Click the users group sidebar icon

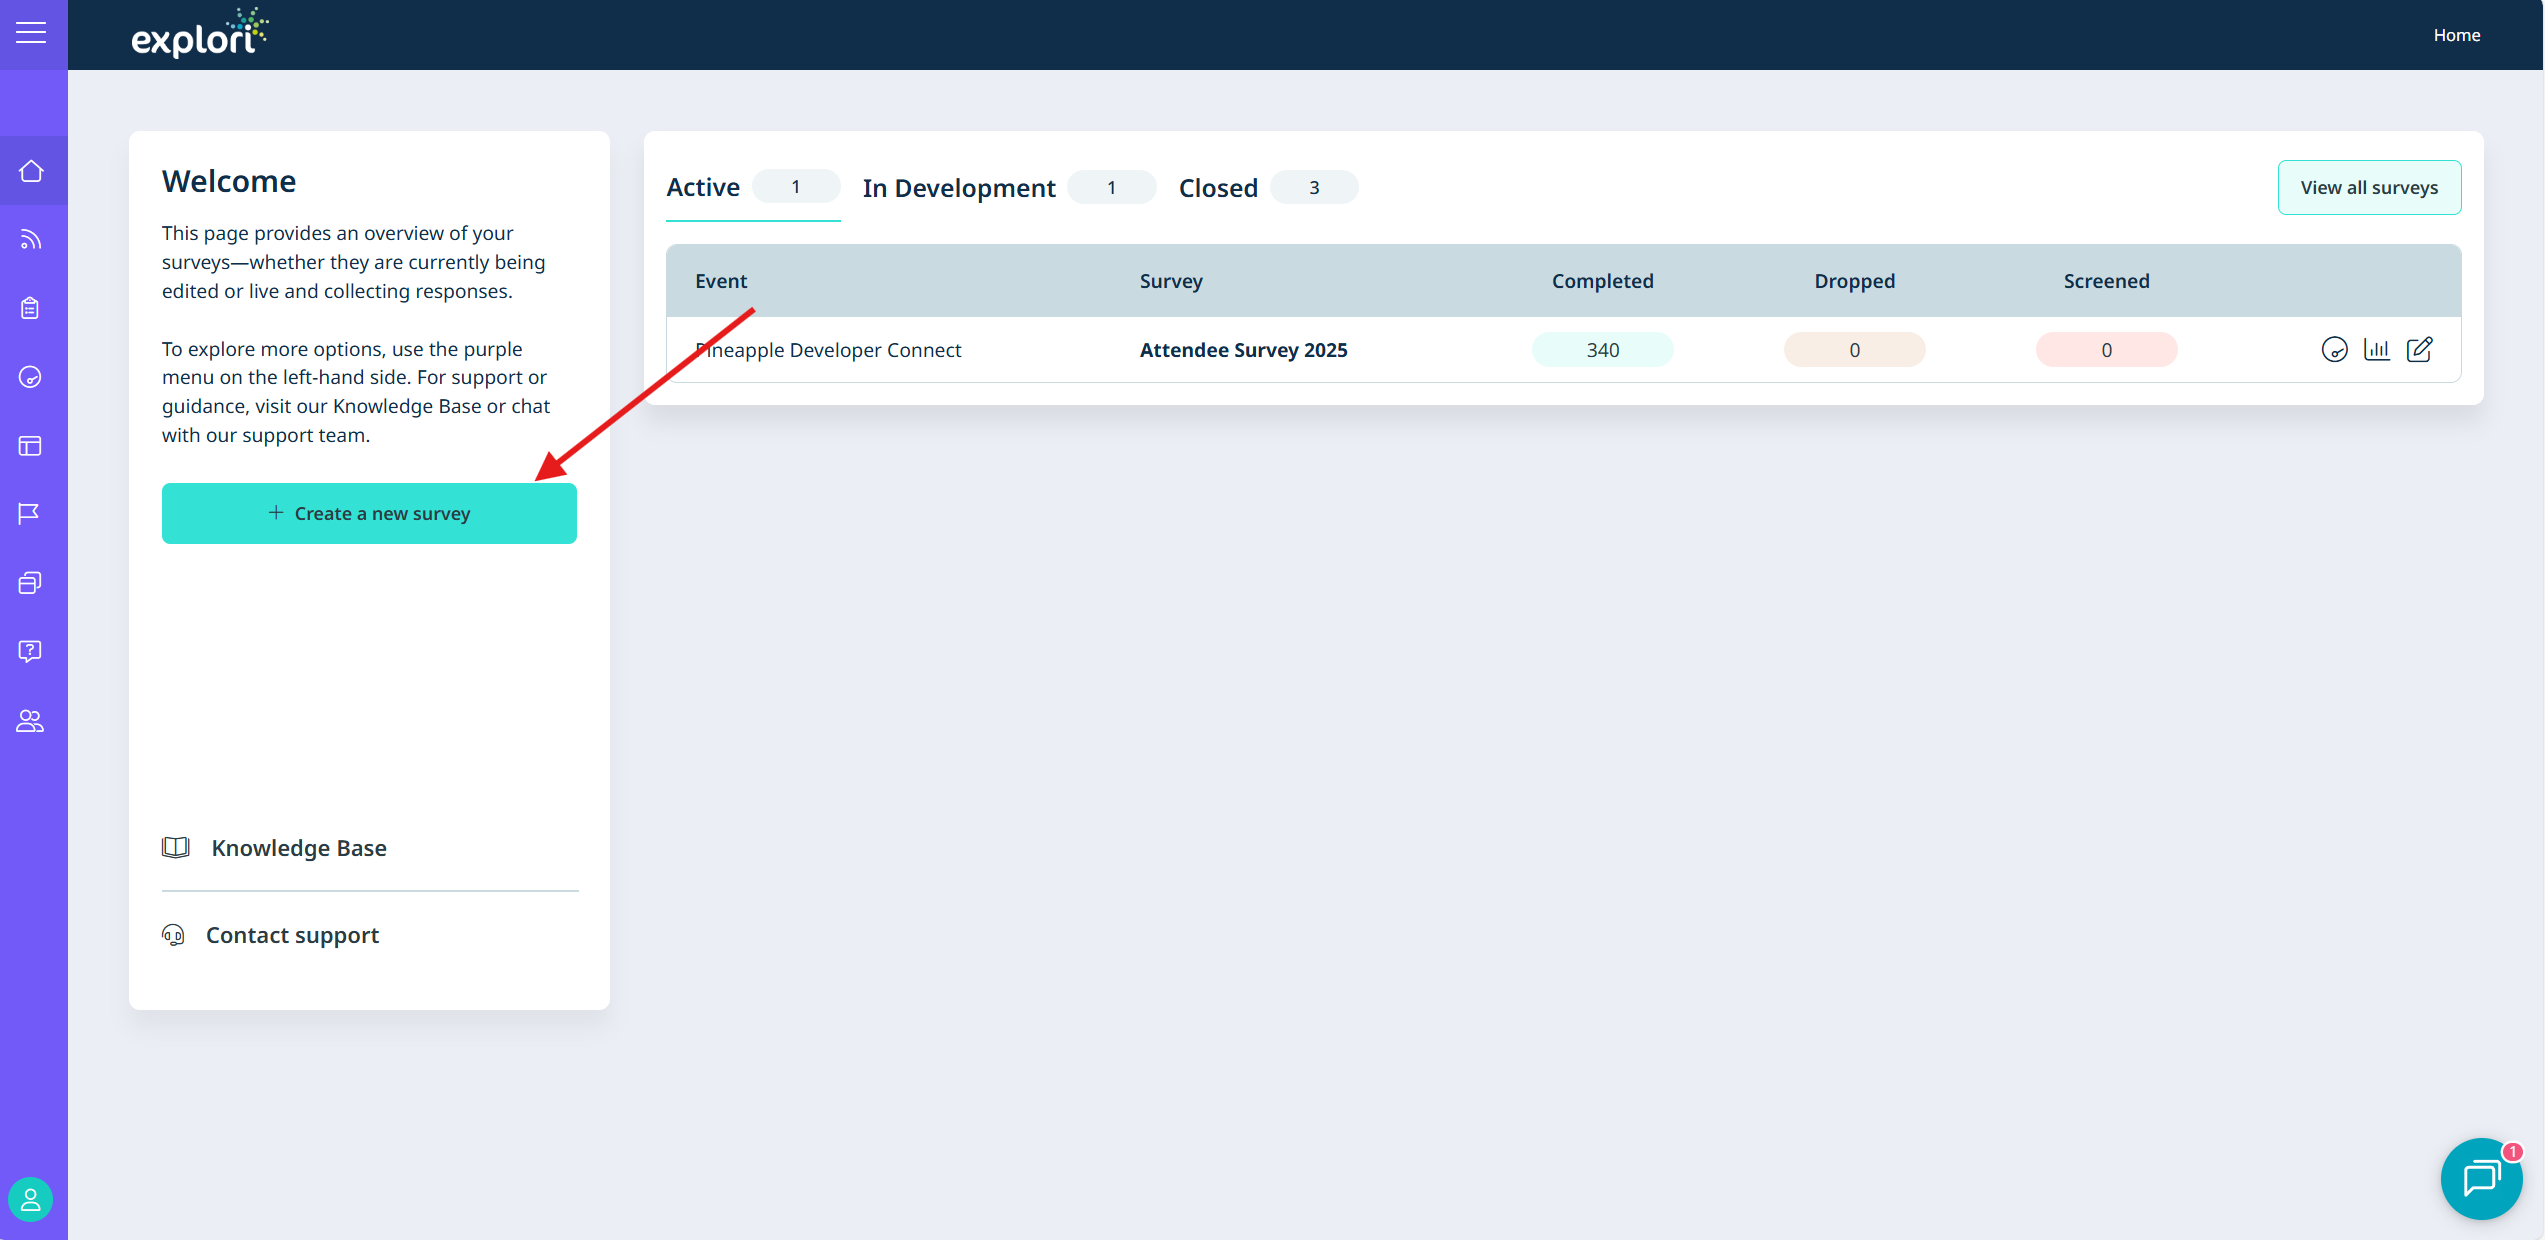(x=31, y=721)
